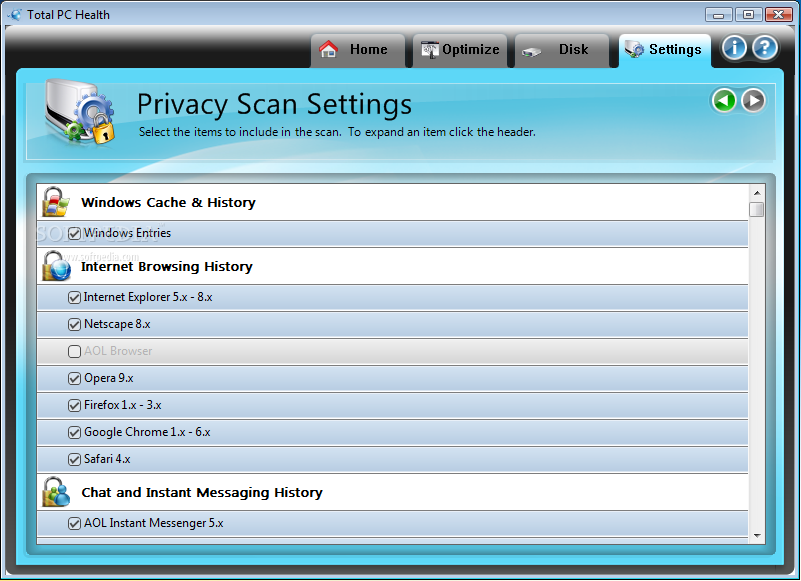Viewport: 801px width, 581px height.
Task: Uncheck the Firefox 1.x - 3.x checkbox
Action: click(x=75, y=406)
